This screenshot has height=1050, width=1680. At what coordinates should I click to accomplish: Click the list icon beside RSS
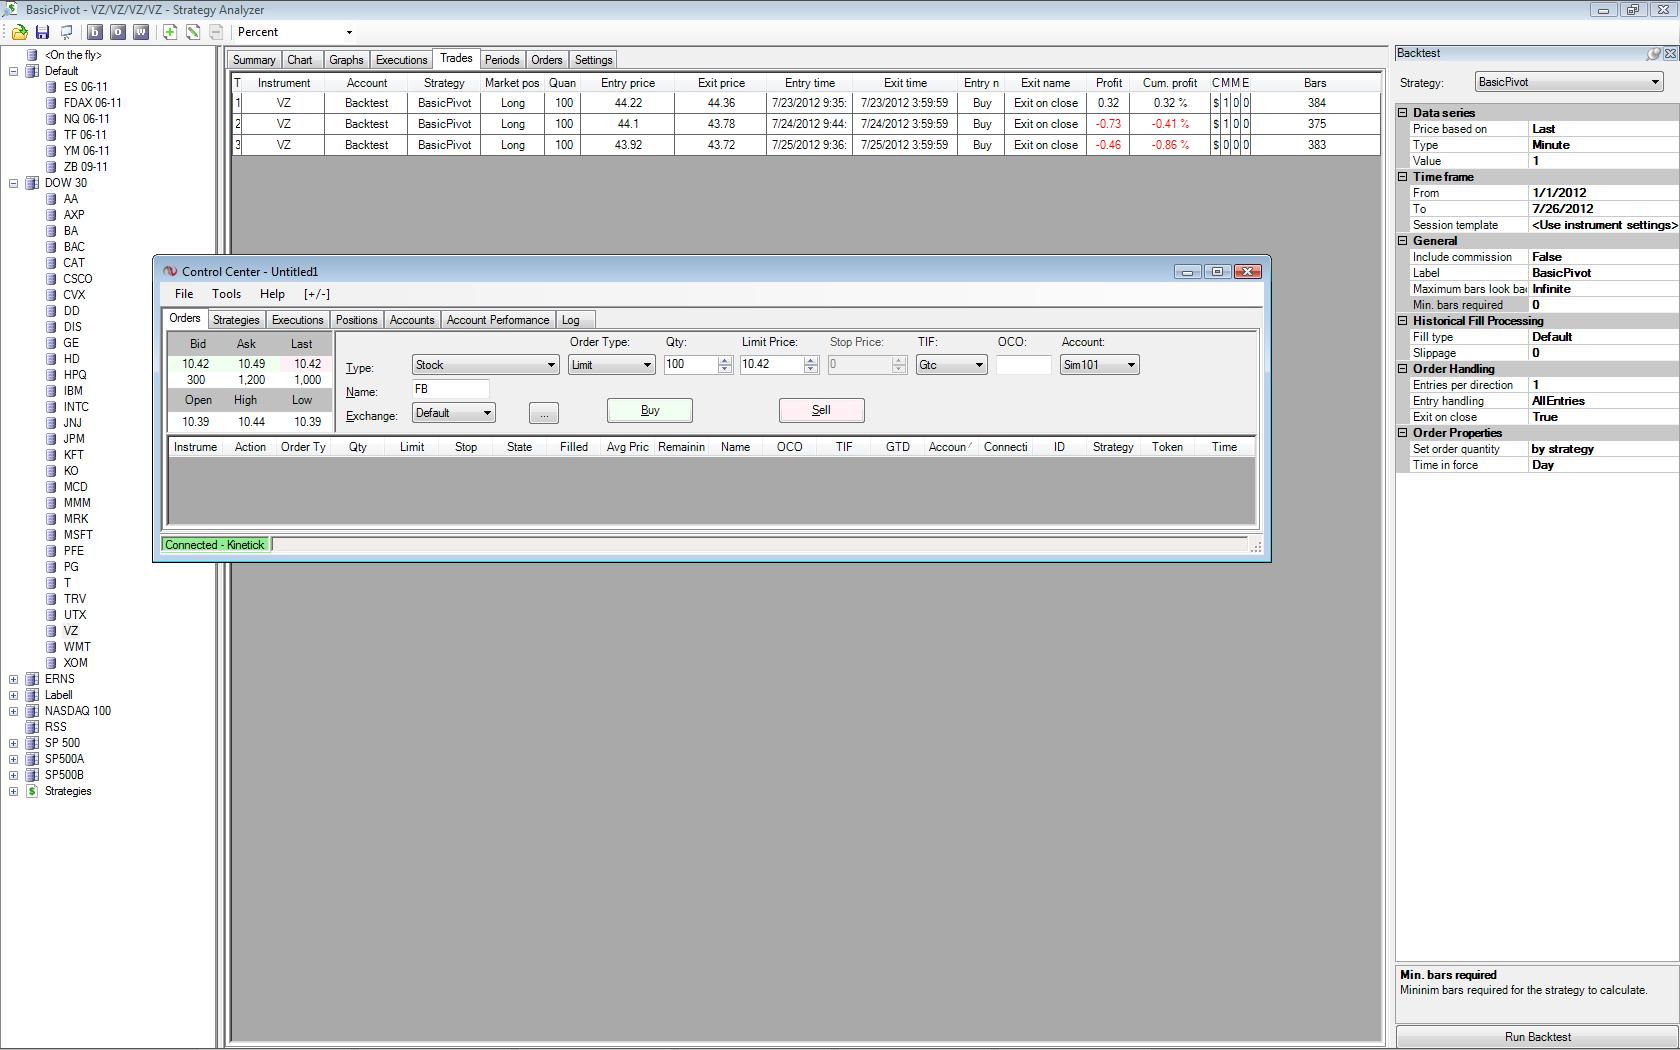pyautogui.click(x=32, y=727)
